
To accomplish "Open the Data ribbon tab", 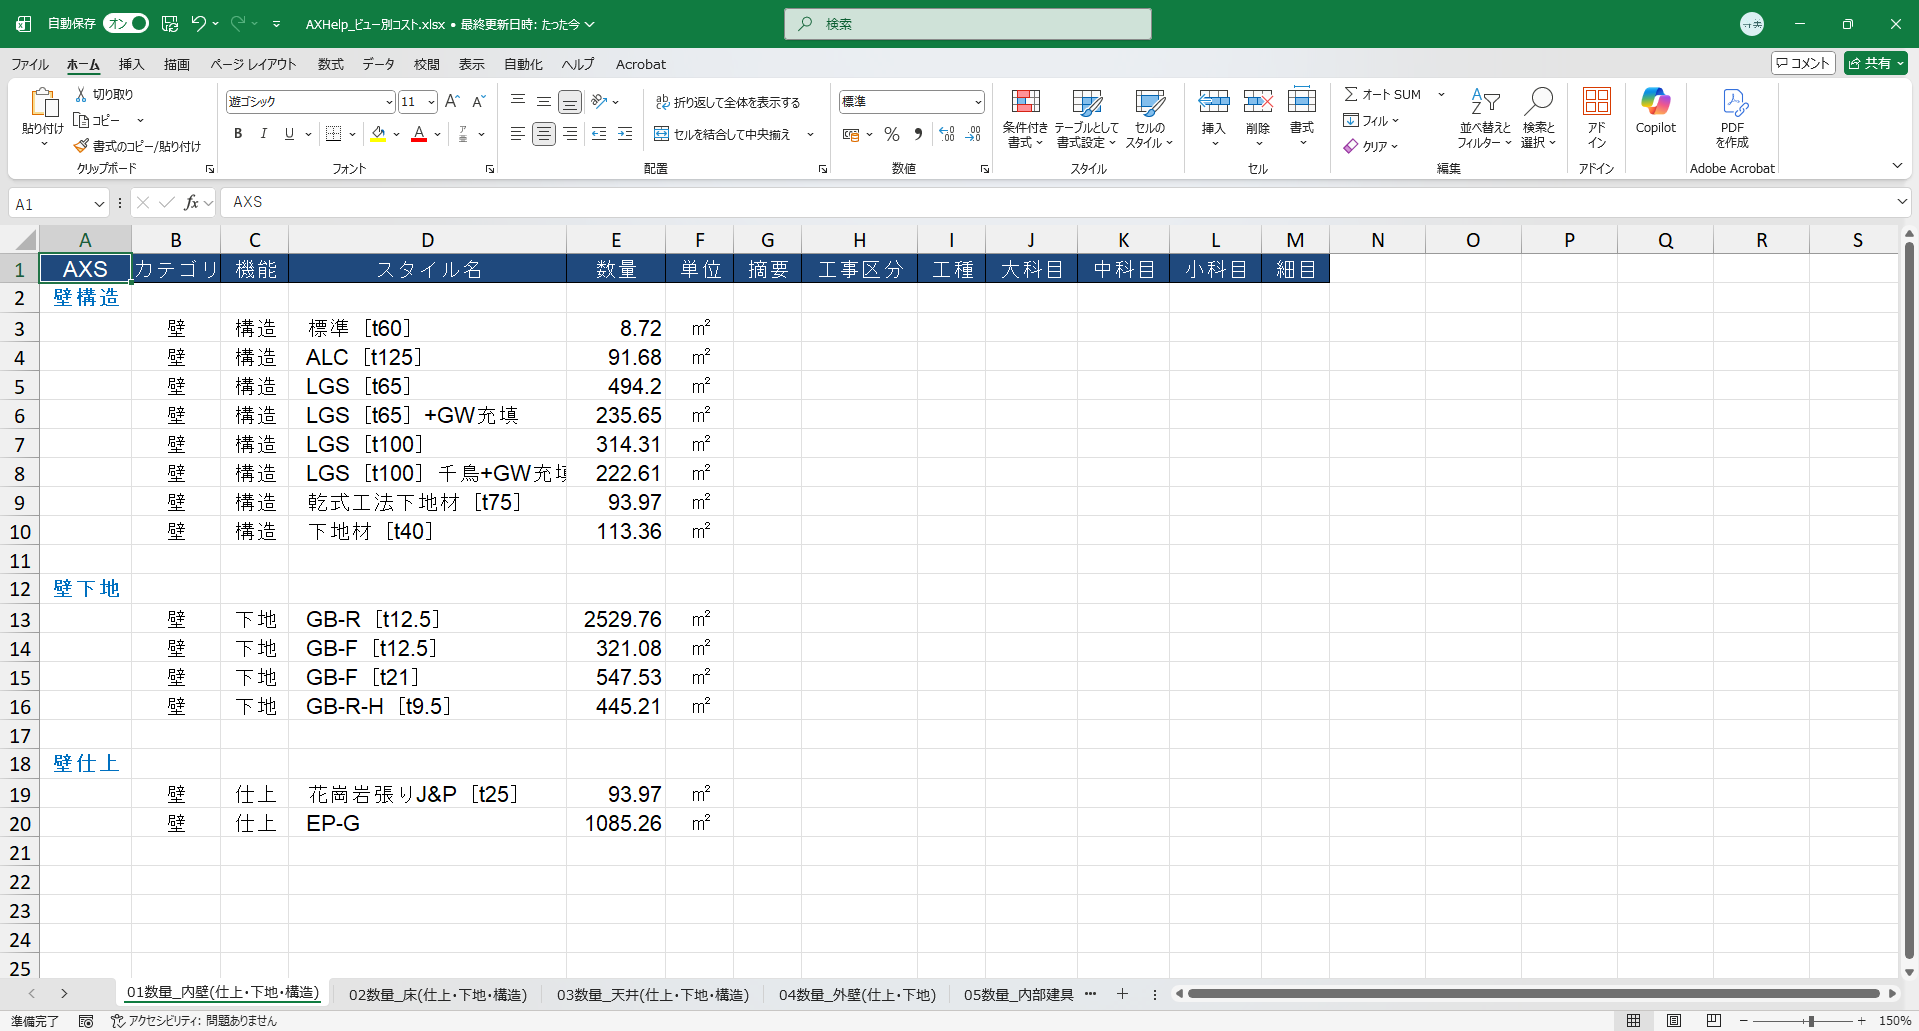I will [x=378, y=64].
